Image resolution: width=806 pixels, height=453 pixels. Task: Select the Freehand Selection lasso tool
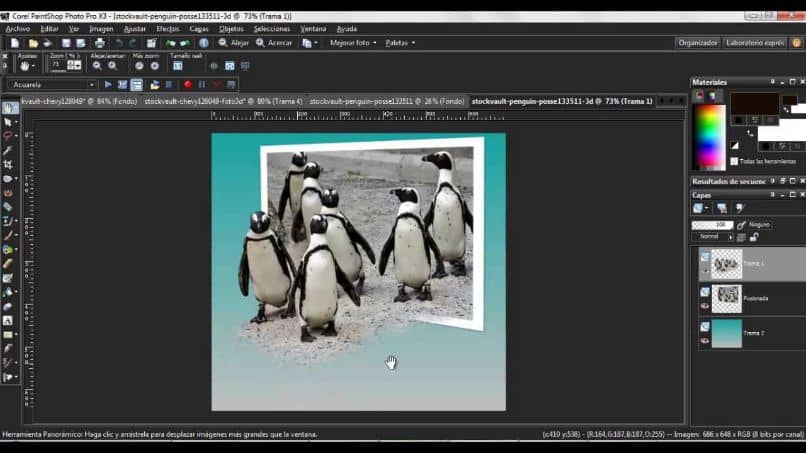coord(8,136)
